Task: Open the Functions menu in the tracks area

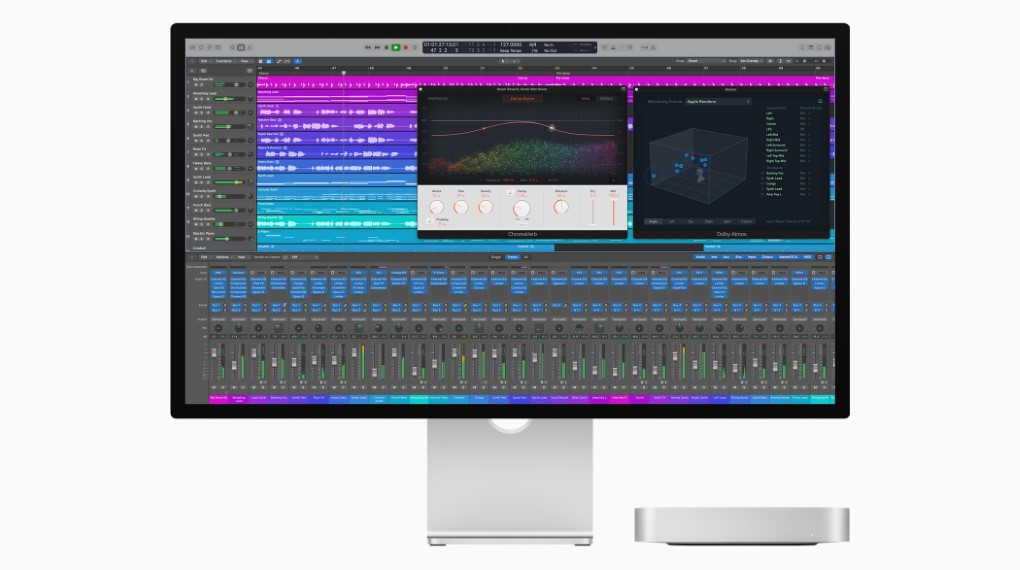Action: coord(224,61)
